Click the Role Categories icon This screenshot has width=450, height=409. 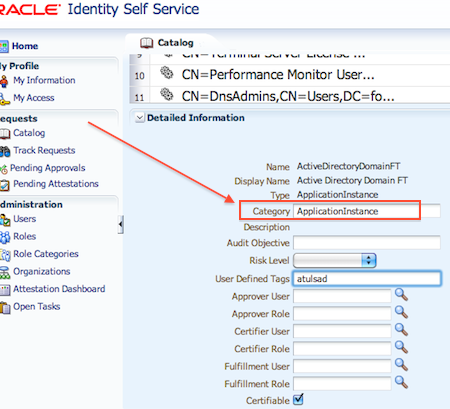click(5, 255)
